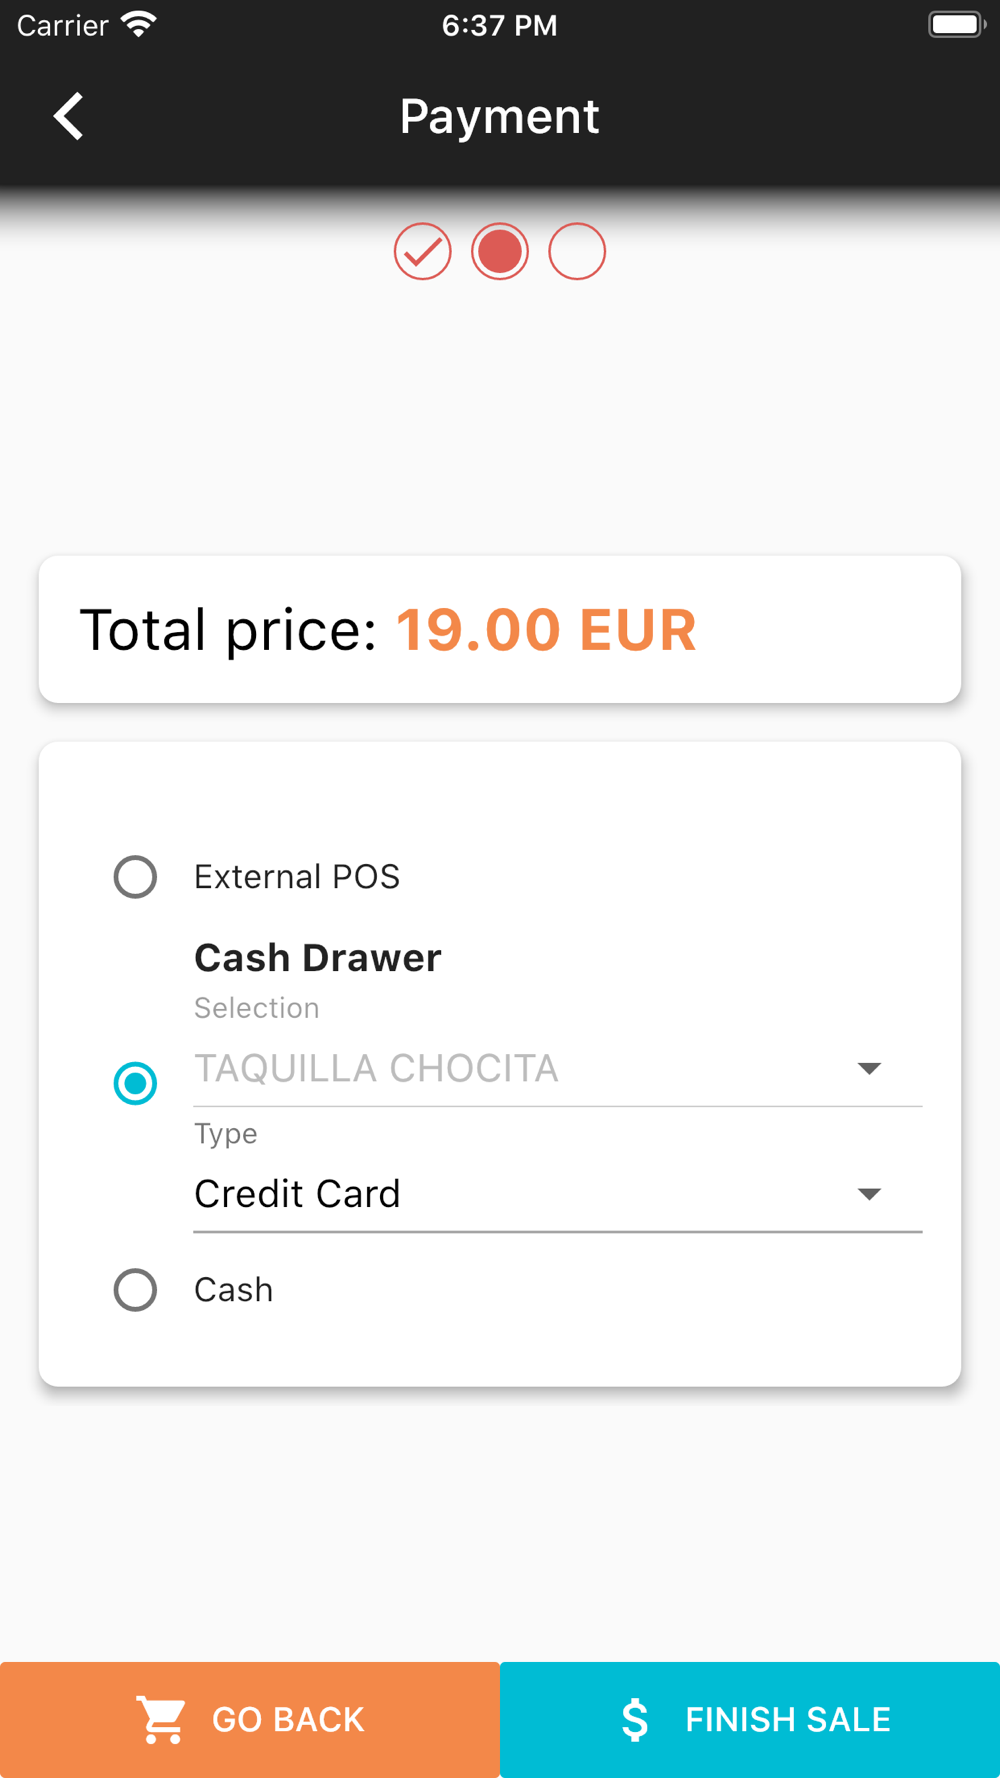Tap the 19.00 EUR total price
Image resolution: width=1000 pixels, height=1778 pixels.
546,630
